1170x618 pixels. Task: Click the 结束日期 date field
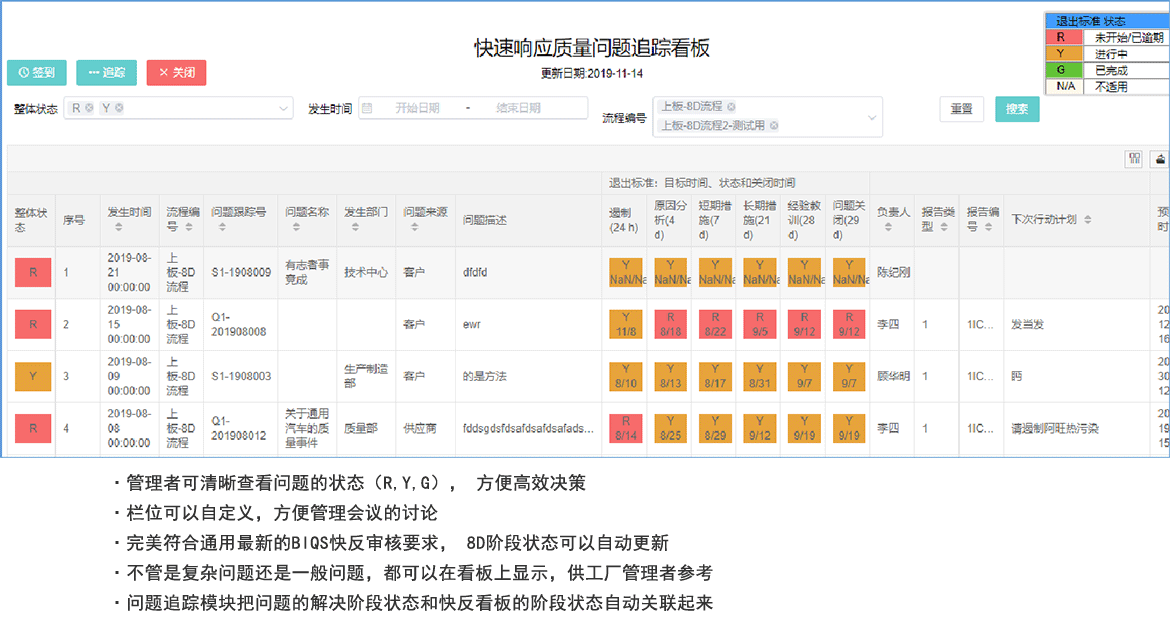coord(518,108)
